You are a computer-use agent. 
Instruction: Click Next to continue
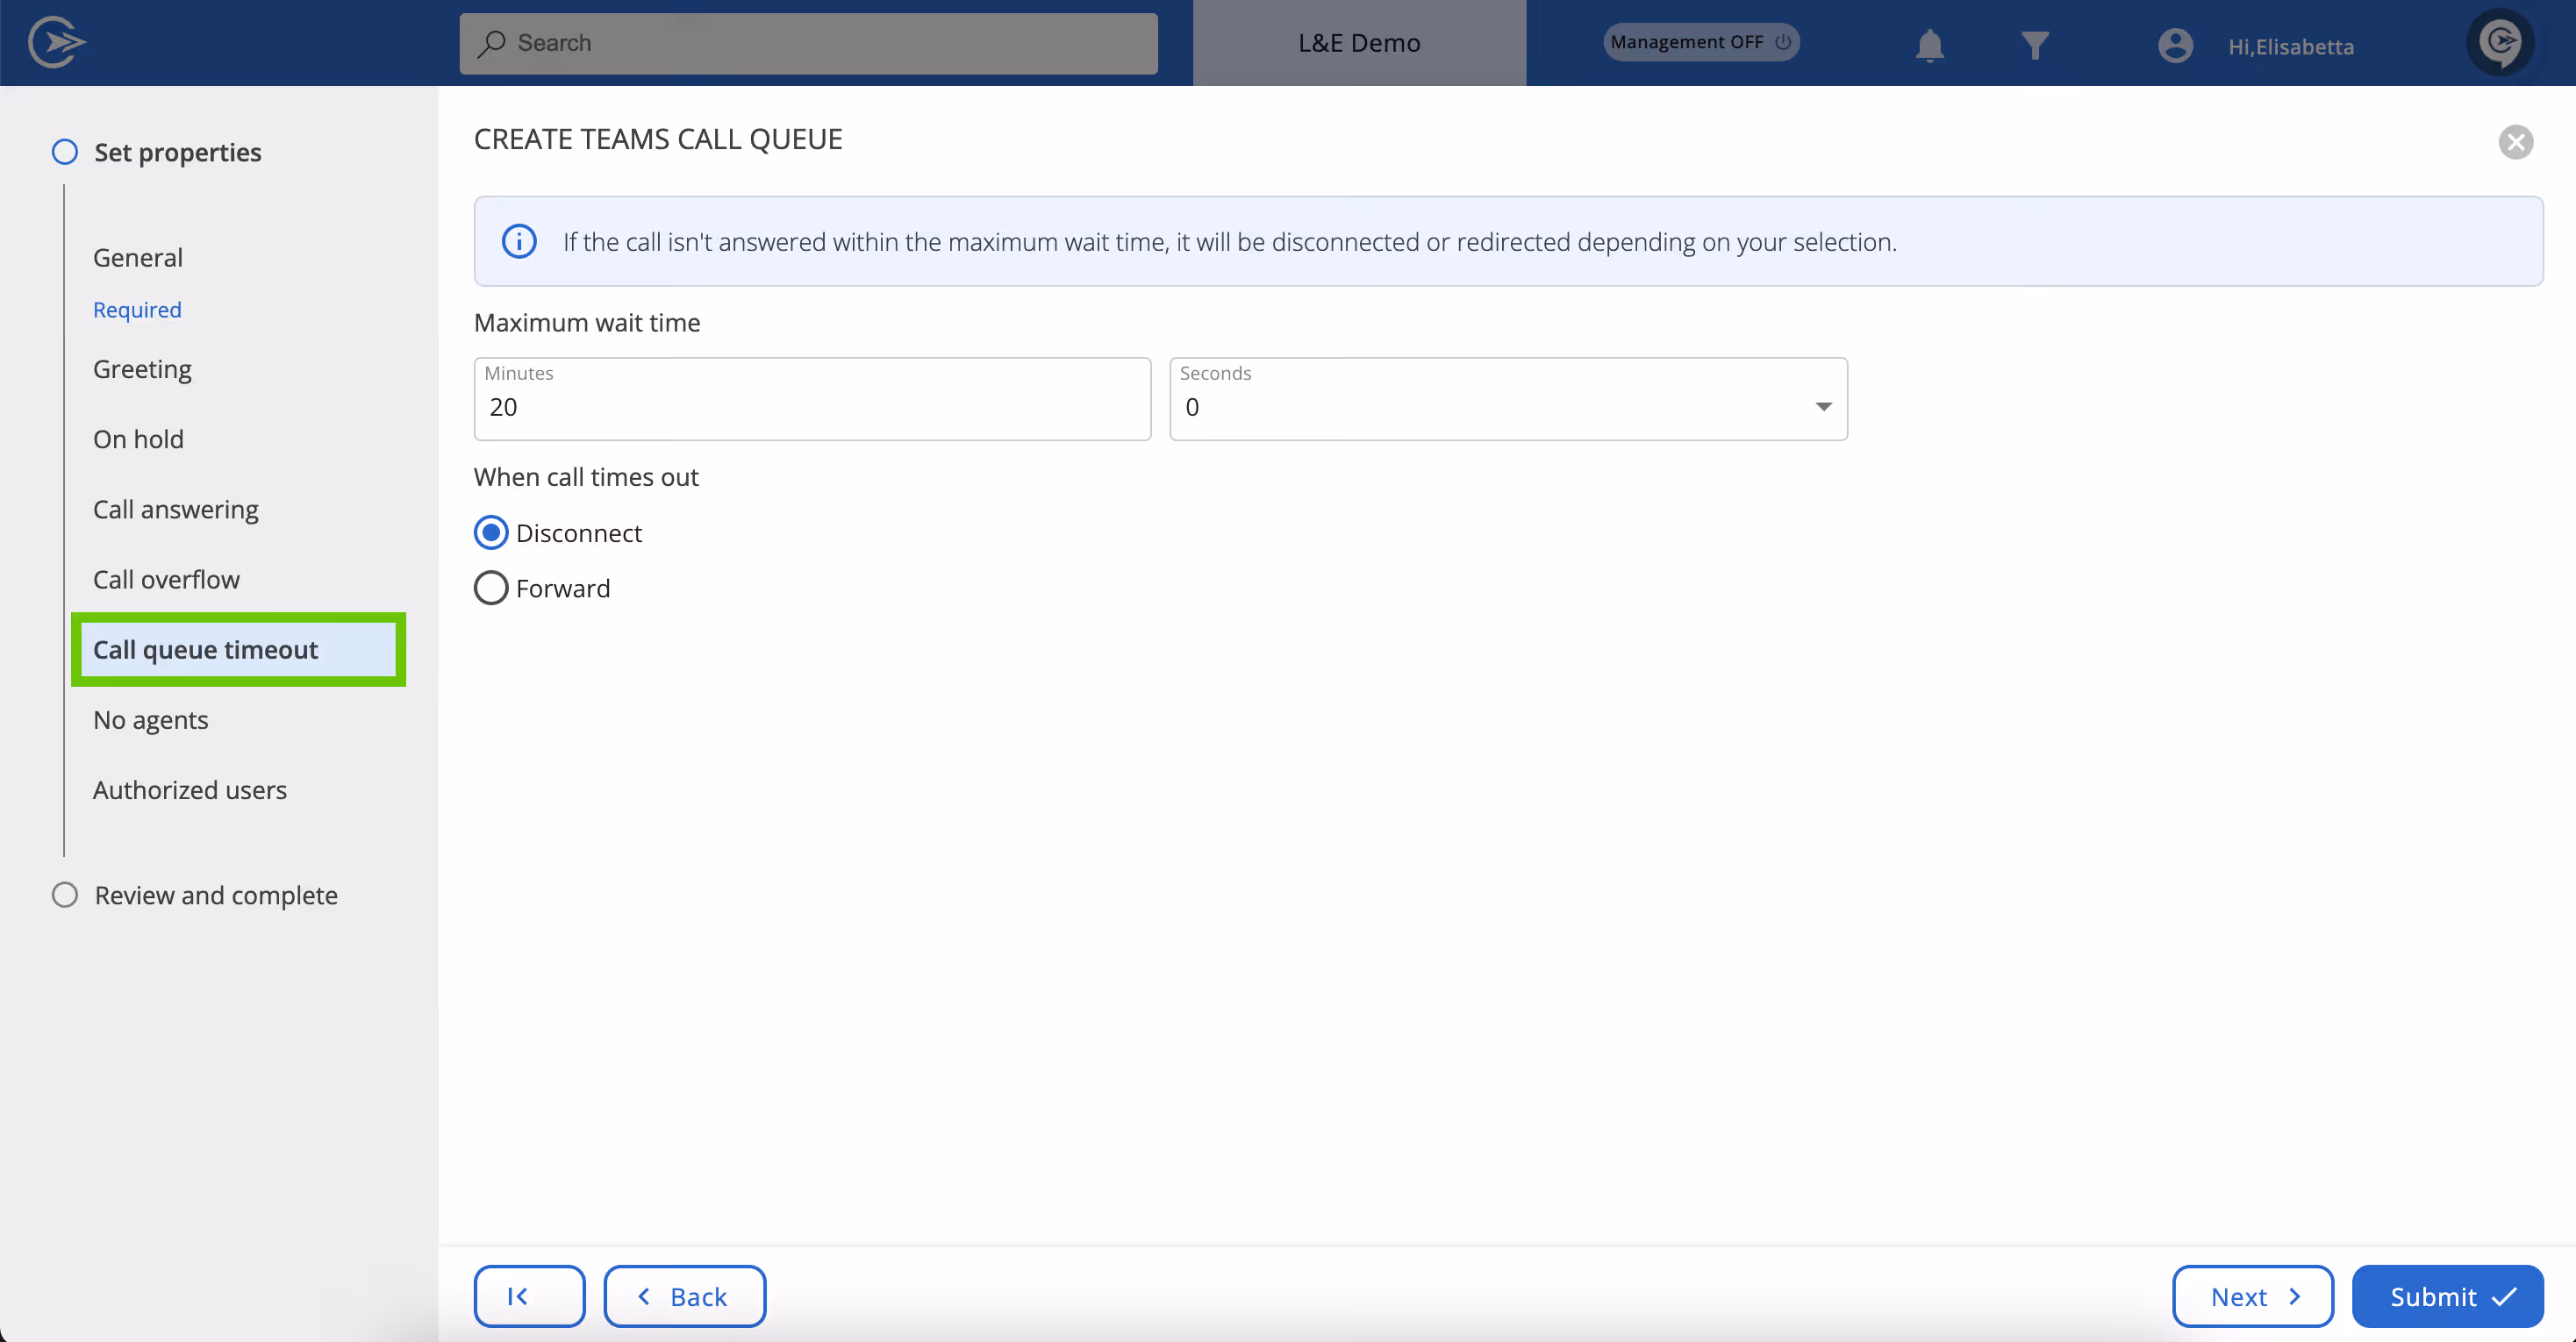(x=2252, y=1296)
